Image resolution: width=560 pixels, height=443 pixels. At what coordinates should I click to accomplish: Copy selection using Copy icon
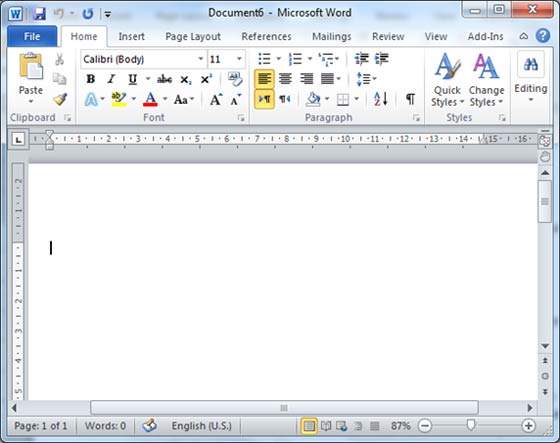coord(59,79)
